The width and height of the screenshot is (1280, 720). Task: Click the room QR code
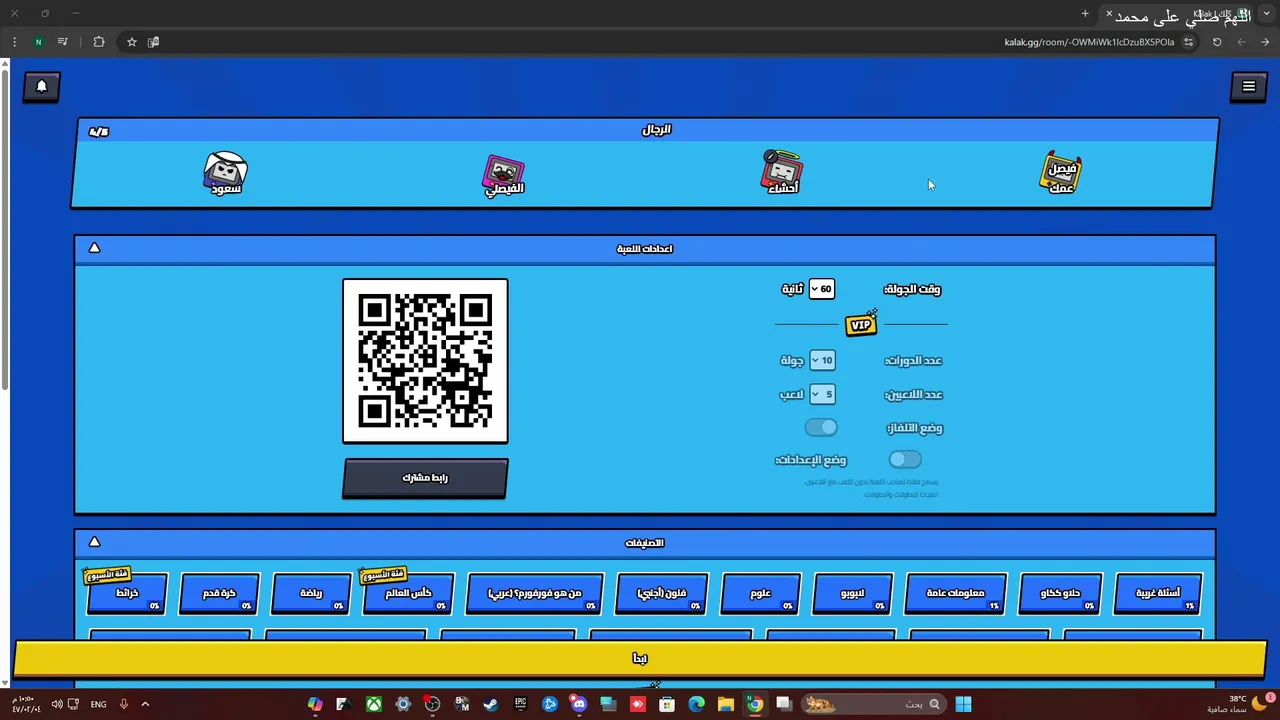pyautogui.click(x=425, y=361)
